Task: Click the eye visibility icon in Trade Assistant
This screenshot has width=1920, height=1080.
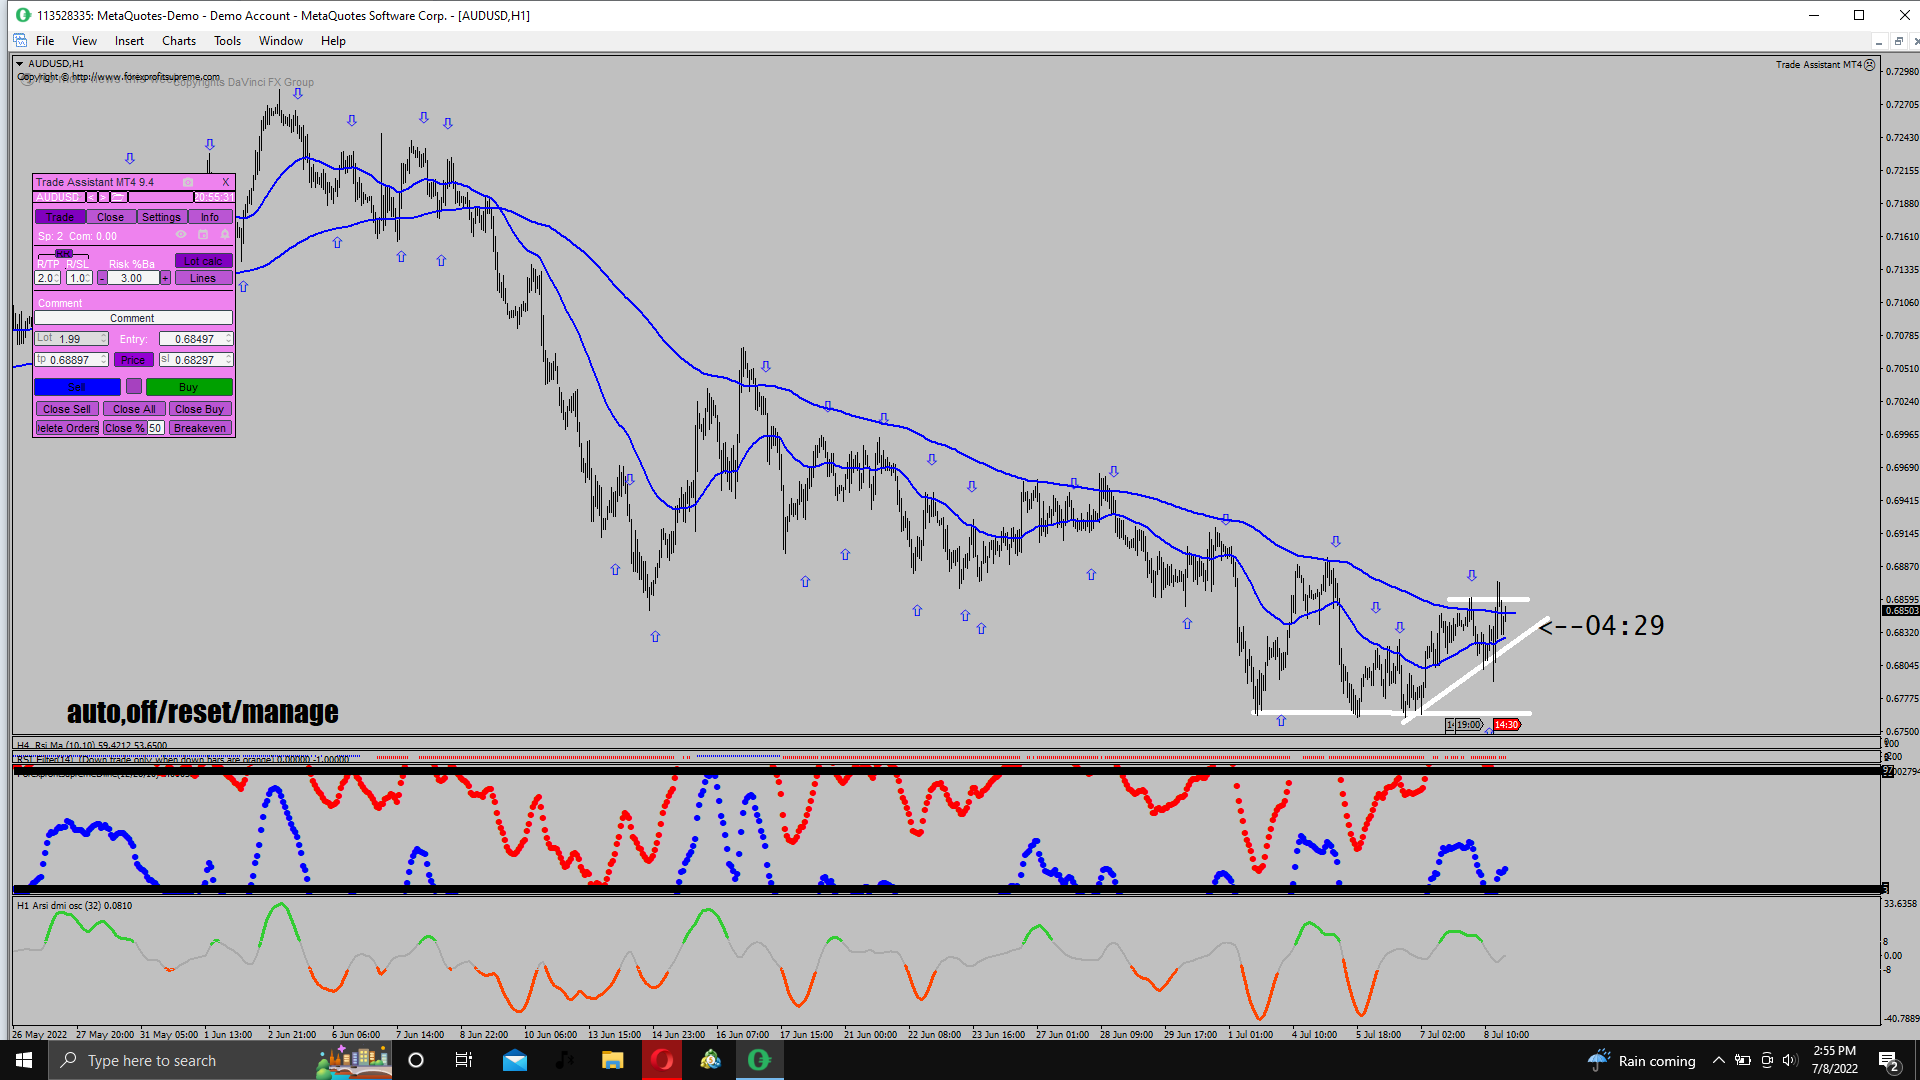Action: [x=181, y=234]
